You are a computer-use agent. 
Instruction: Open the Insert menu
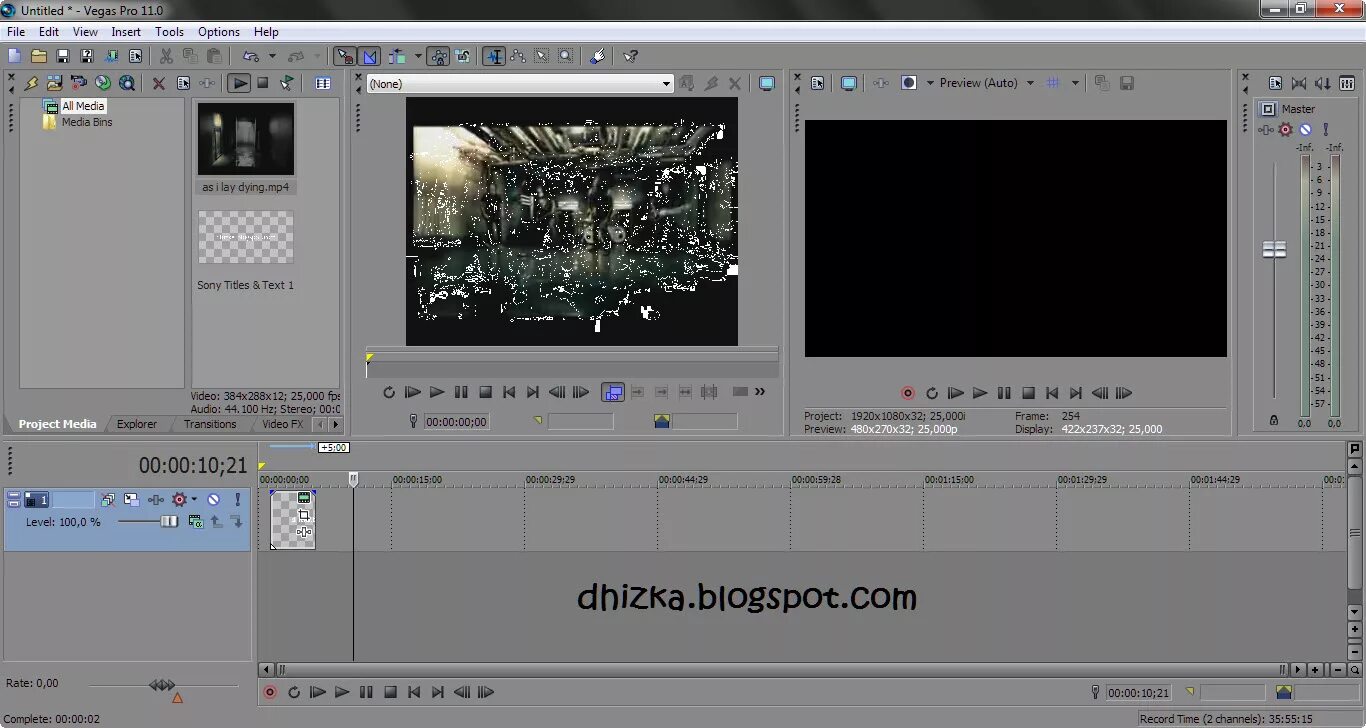(x=126, y=32)
